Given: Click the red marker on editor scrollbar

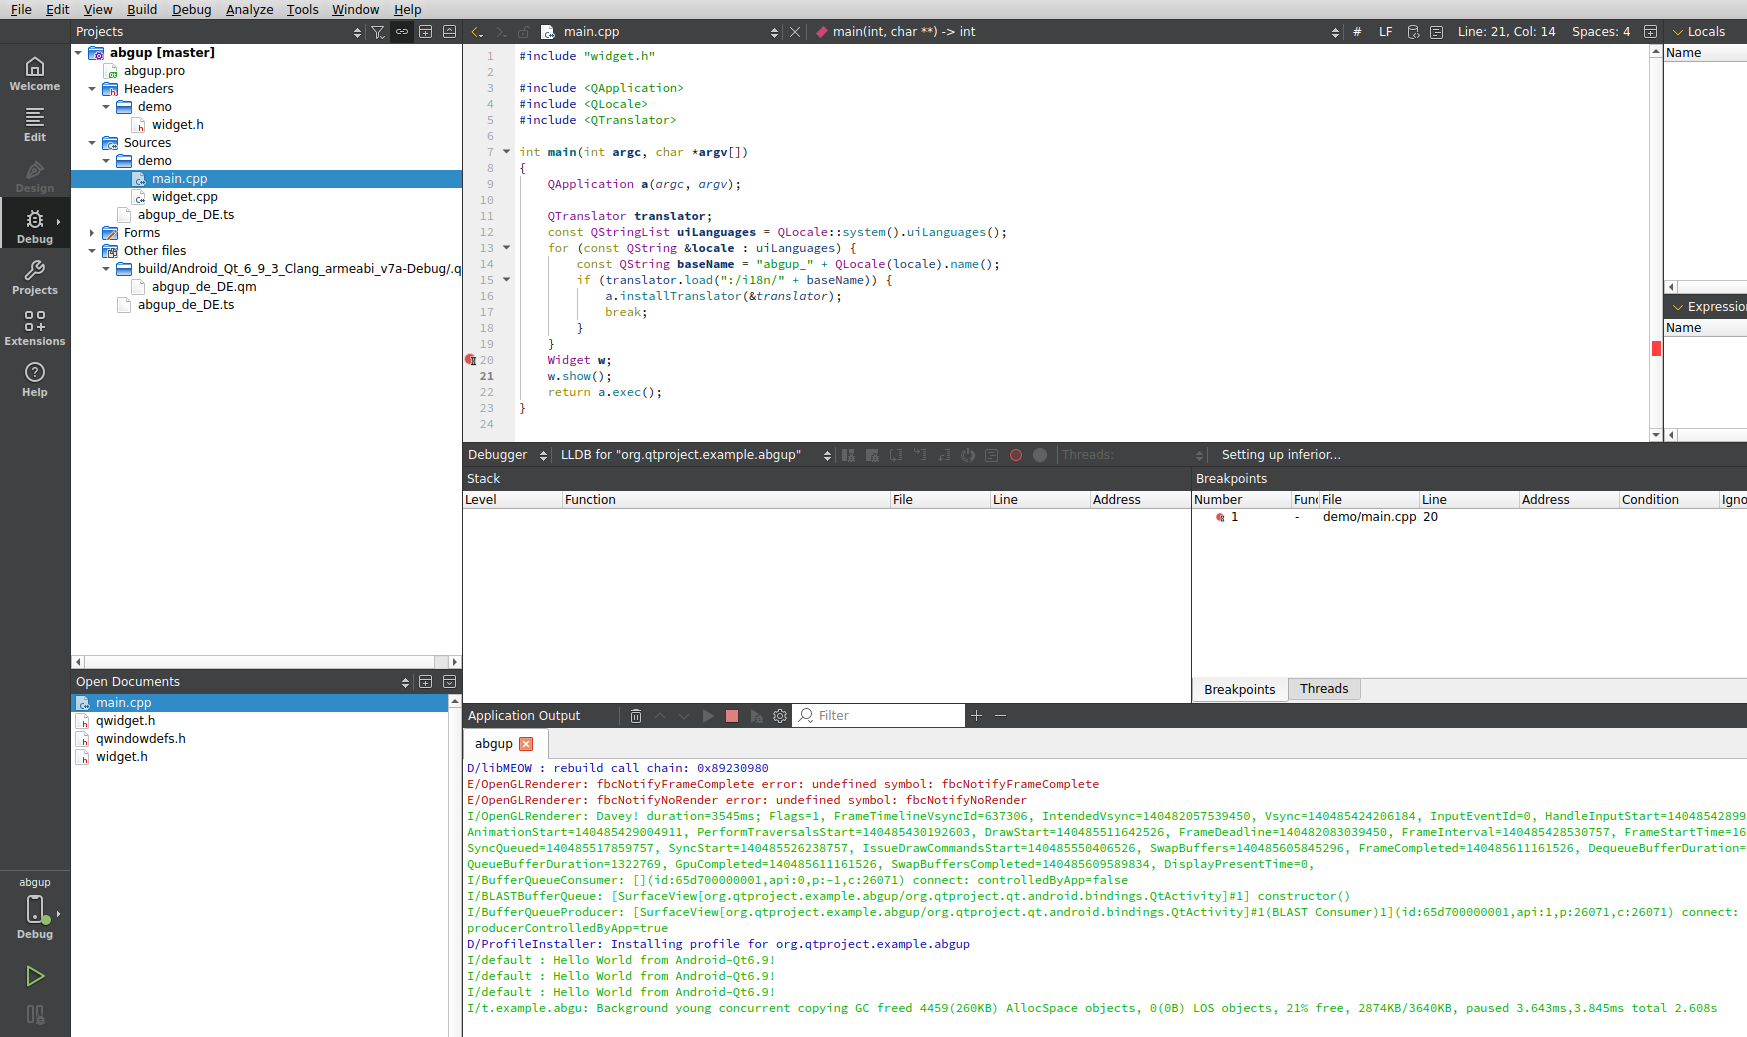Looking at the screenshot, I should tap(1656, 349).
